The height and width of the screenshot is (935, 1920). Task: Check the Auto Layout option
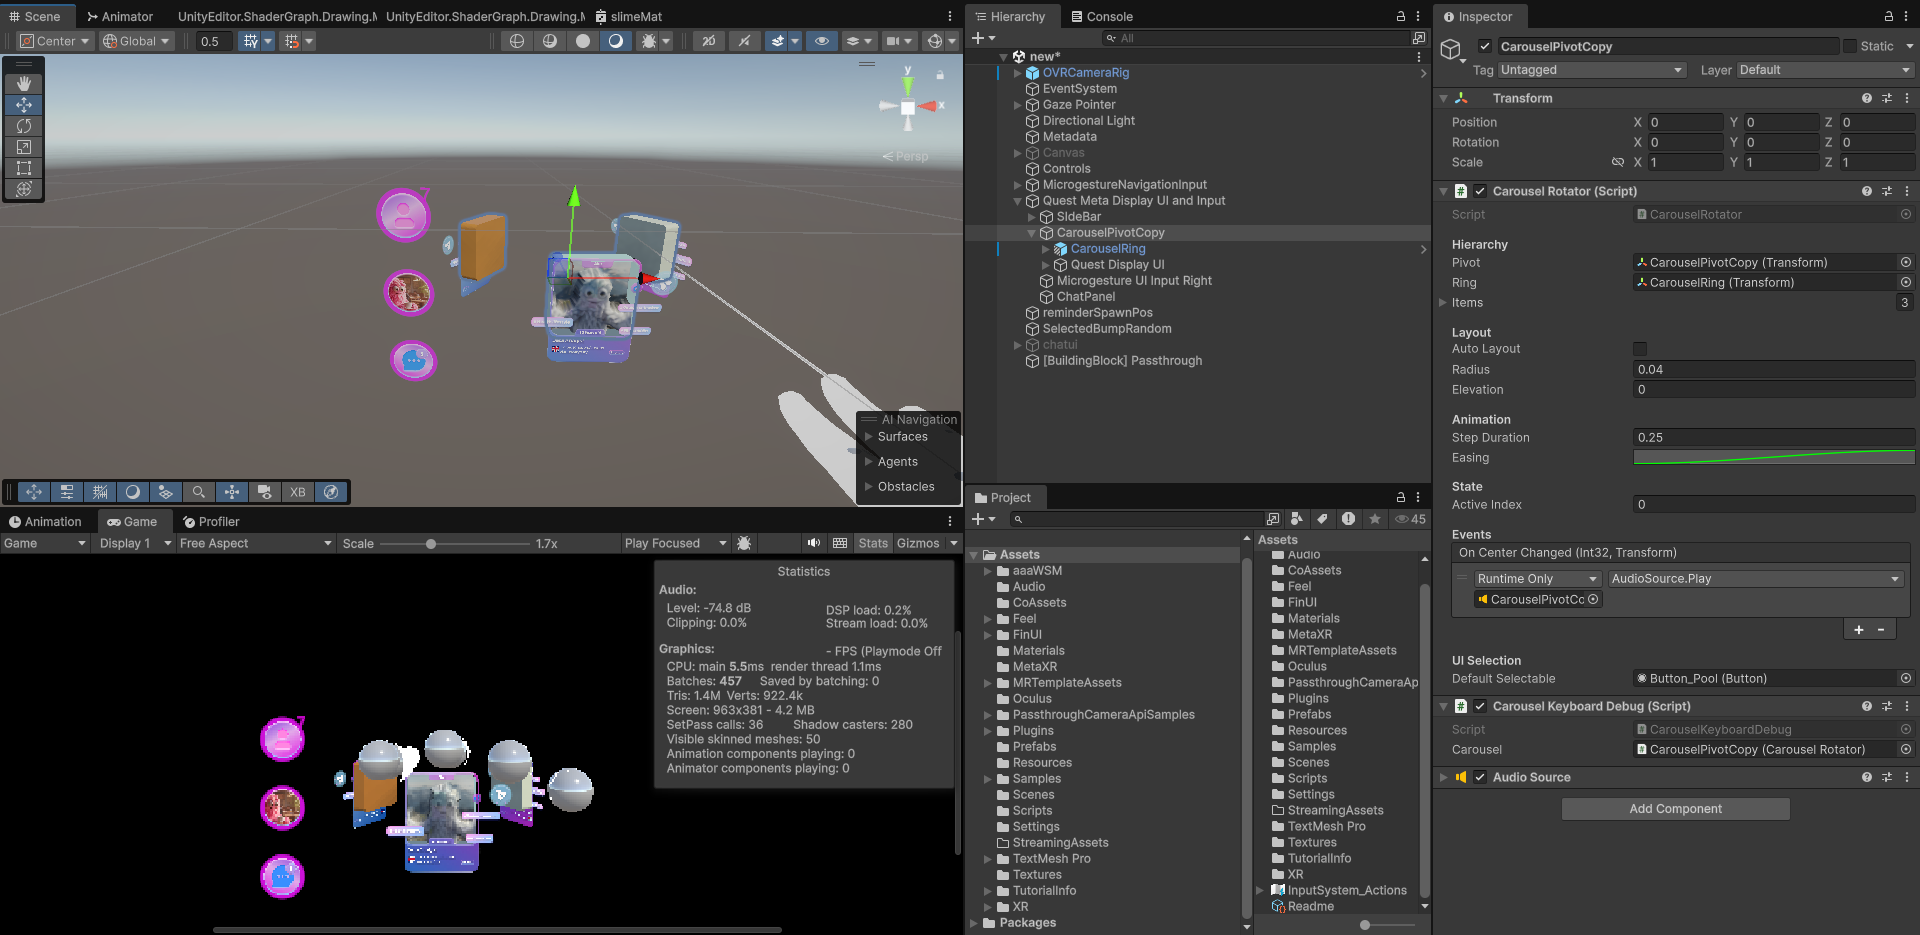point(1640,349)
